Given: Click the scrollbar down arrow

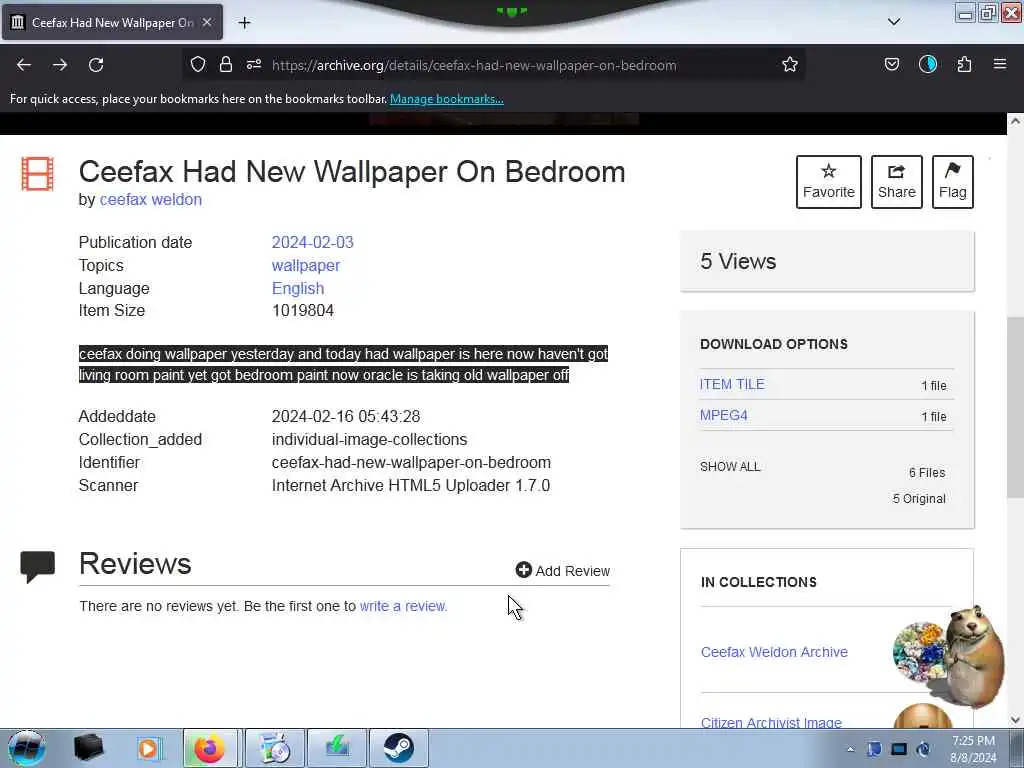Looking at the screenshot, I should click(1015, 720).
